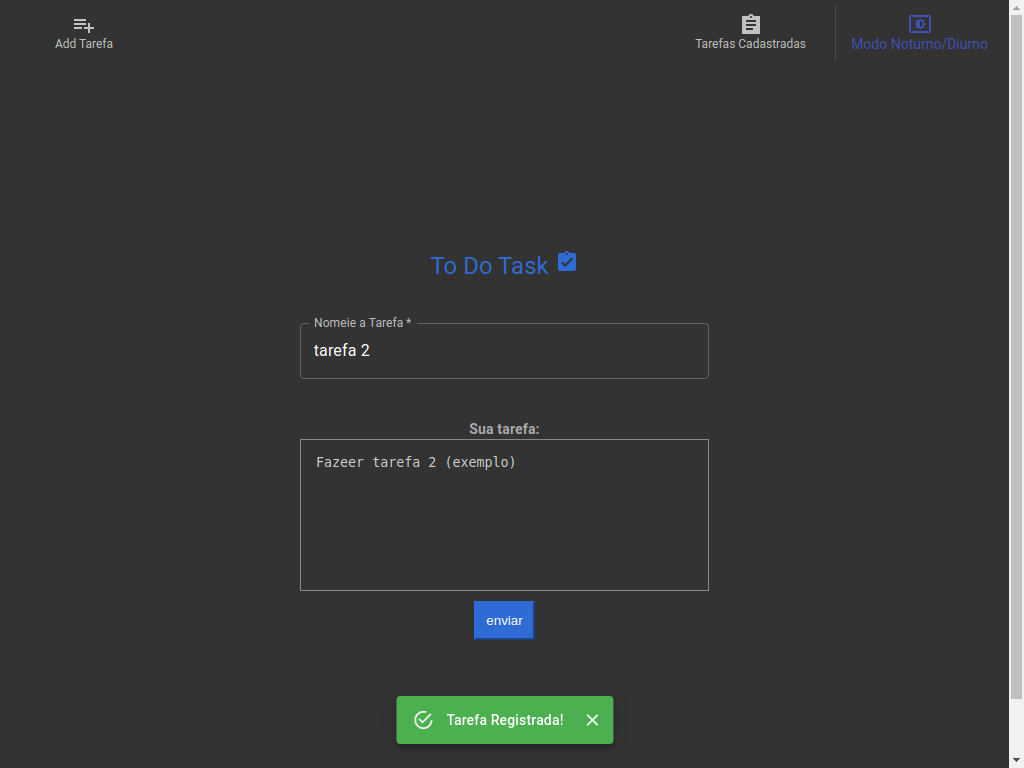Click the scrollbar up arrow

pyautogui.click(x=1017, y=6)
